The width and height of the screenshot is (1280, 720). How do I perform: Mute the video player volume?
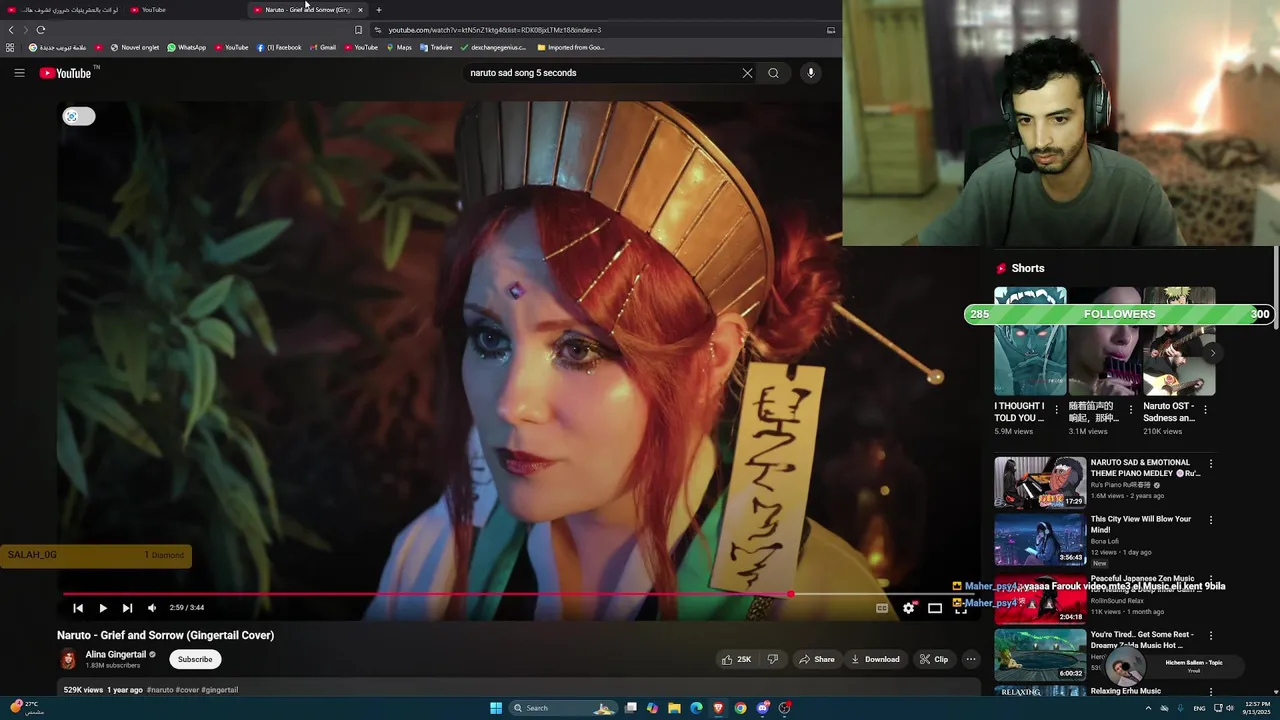(152, 608)
